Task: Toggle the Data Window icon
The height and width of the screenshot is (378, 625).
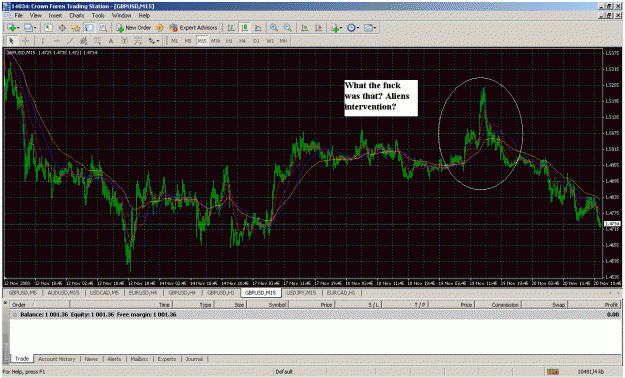Action: tap(62, 28)
